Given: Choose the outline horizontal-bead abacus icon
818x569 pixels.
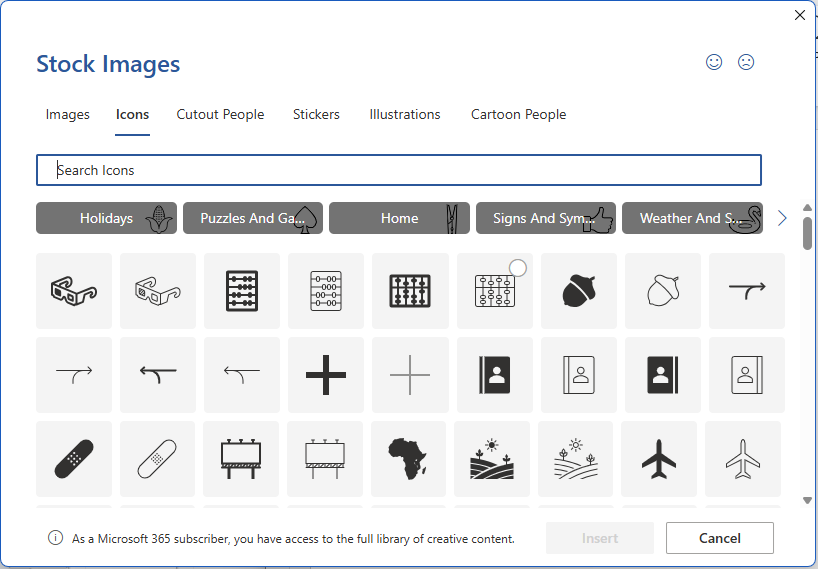Looking at the screenshot, I should (x=326, y=290).
